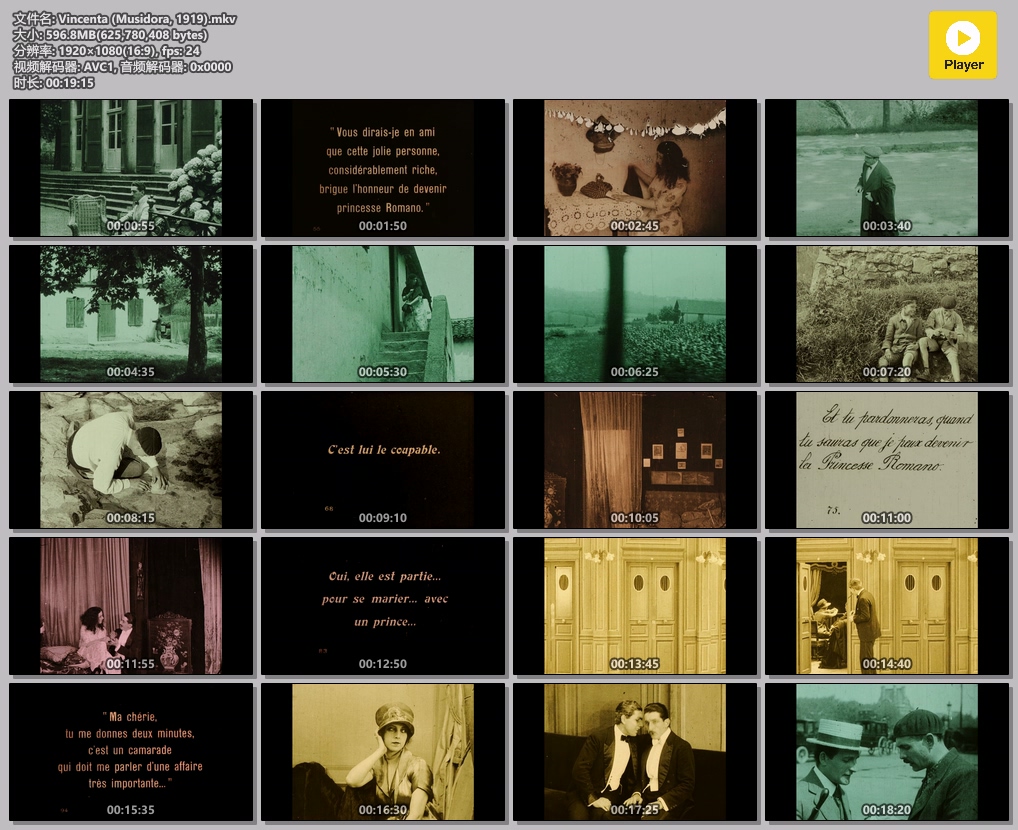
Task: Open the woman in hat frame at 00:16:30
Action: [383, 752]
